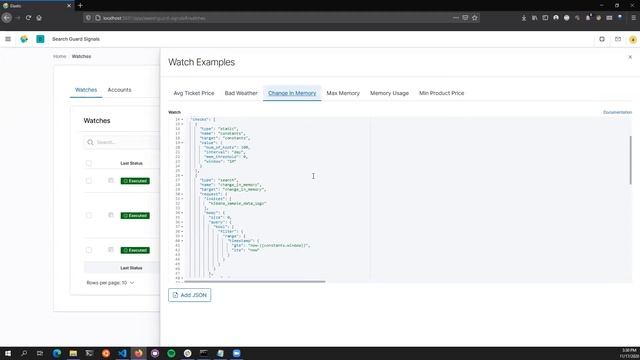Collapse the code fold at line 26

(x=182, y=176)
